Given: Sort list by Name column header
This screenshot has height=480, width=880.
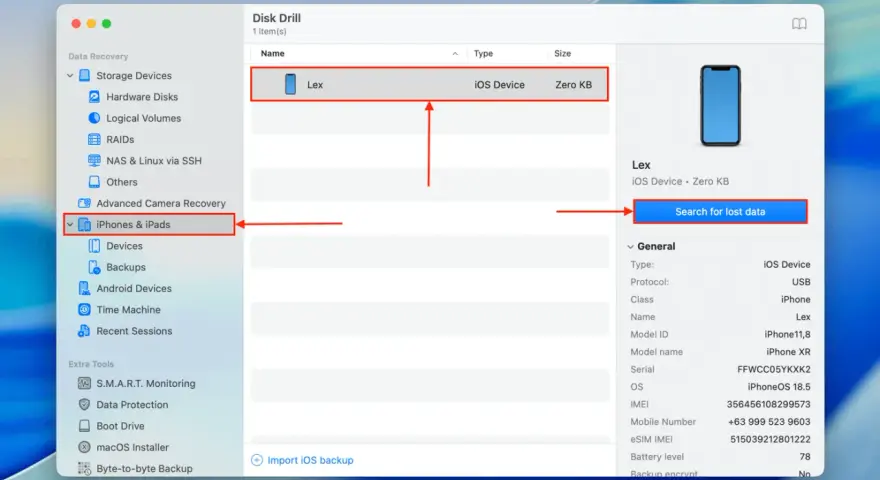Looking at the screenshot, I should [x=273, y=54].
